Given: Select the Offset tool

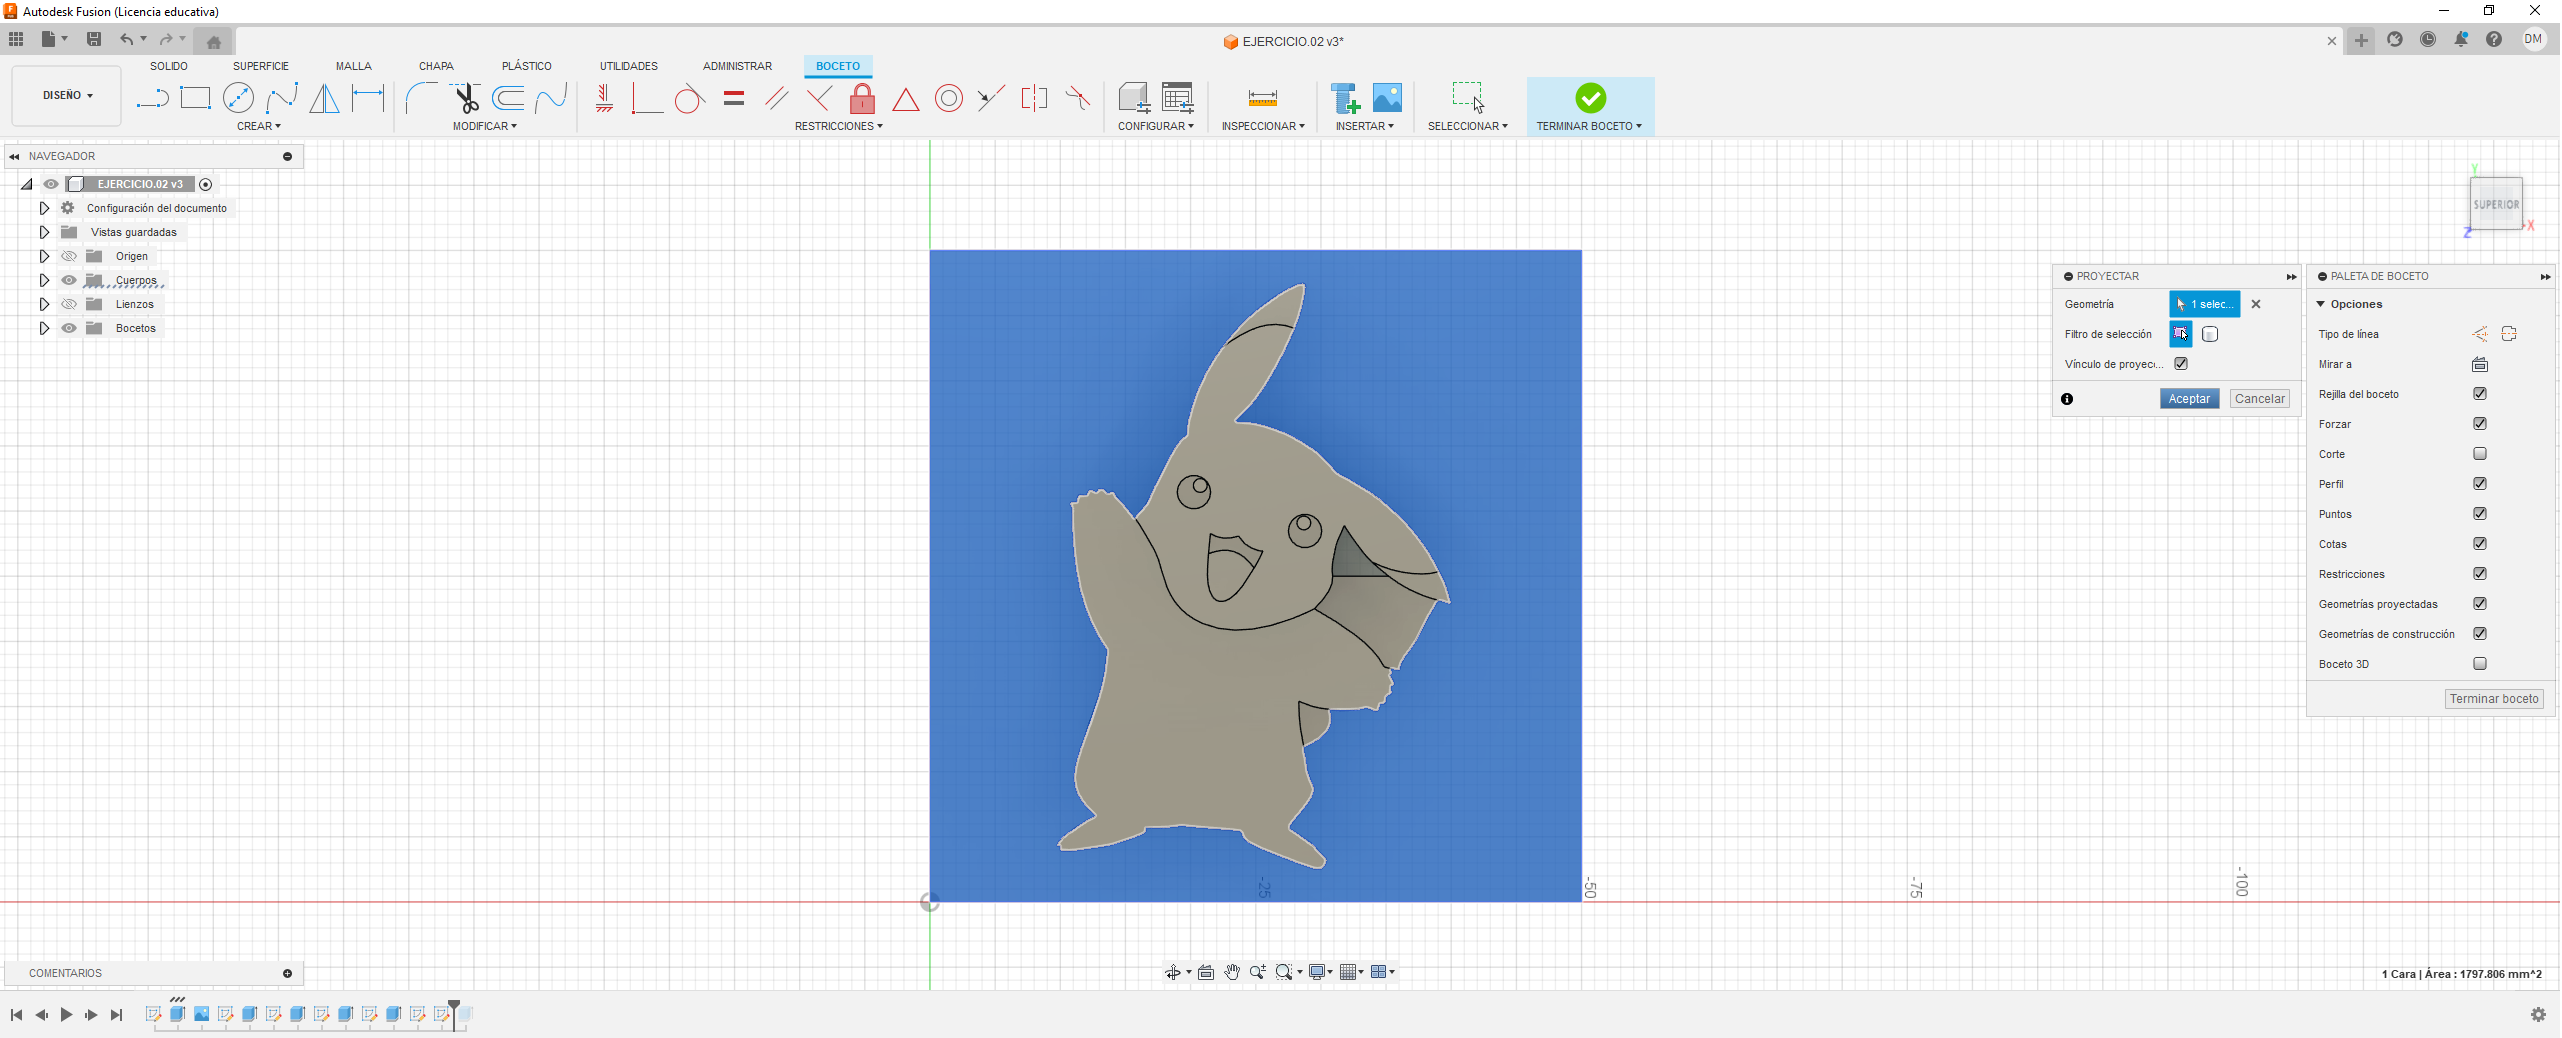Looking at the screenshot, I should point(508,98).
